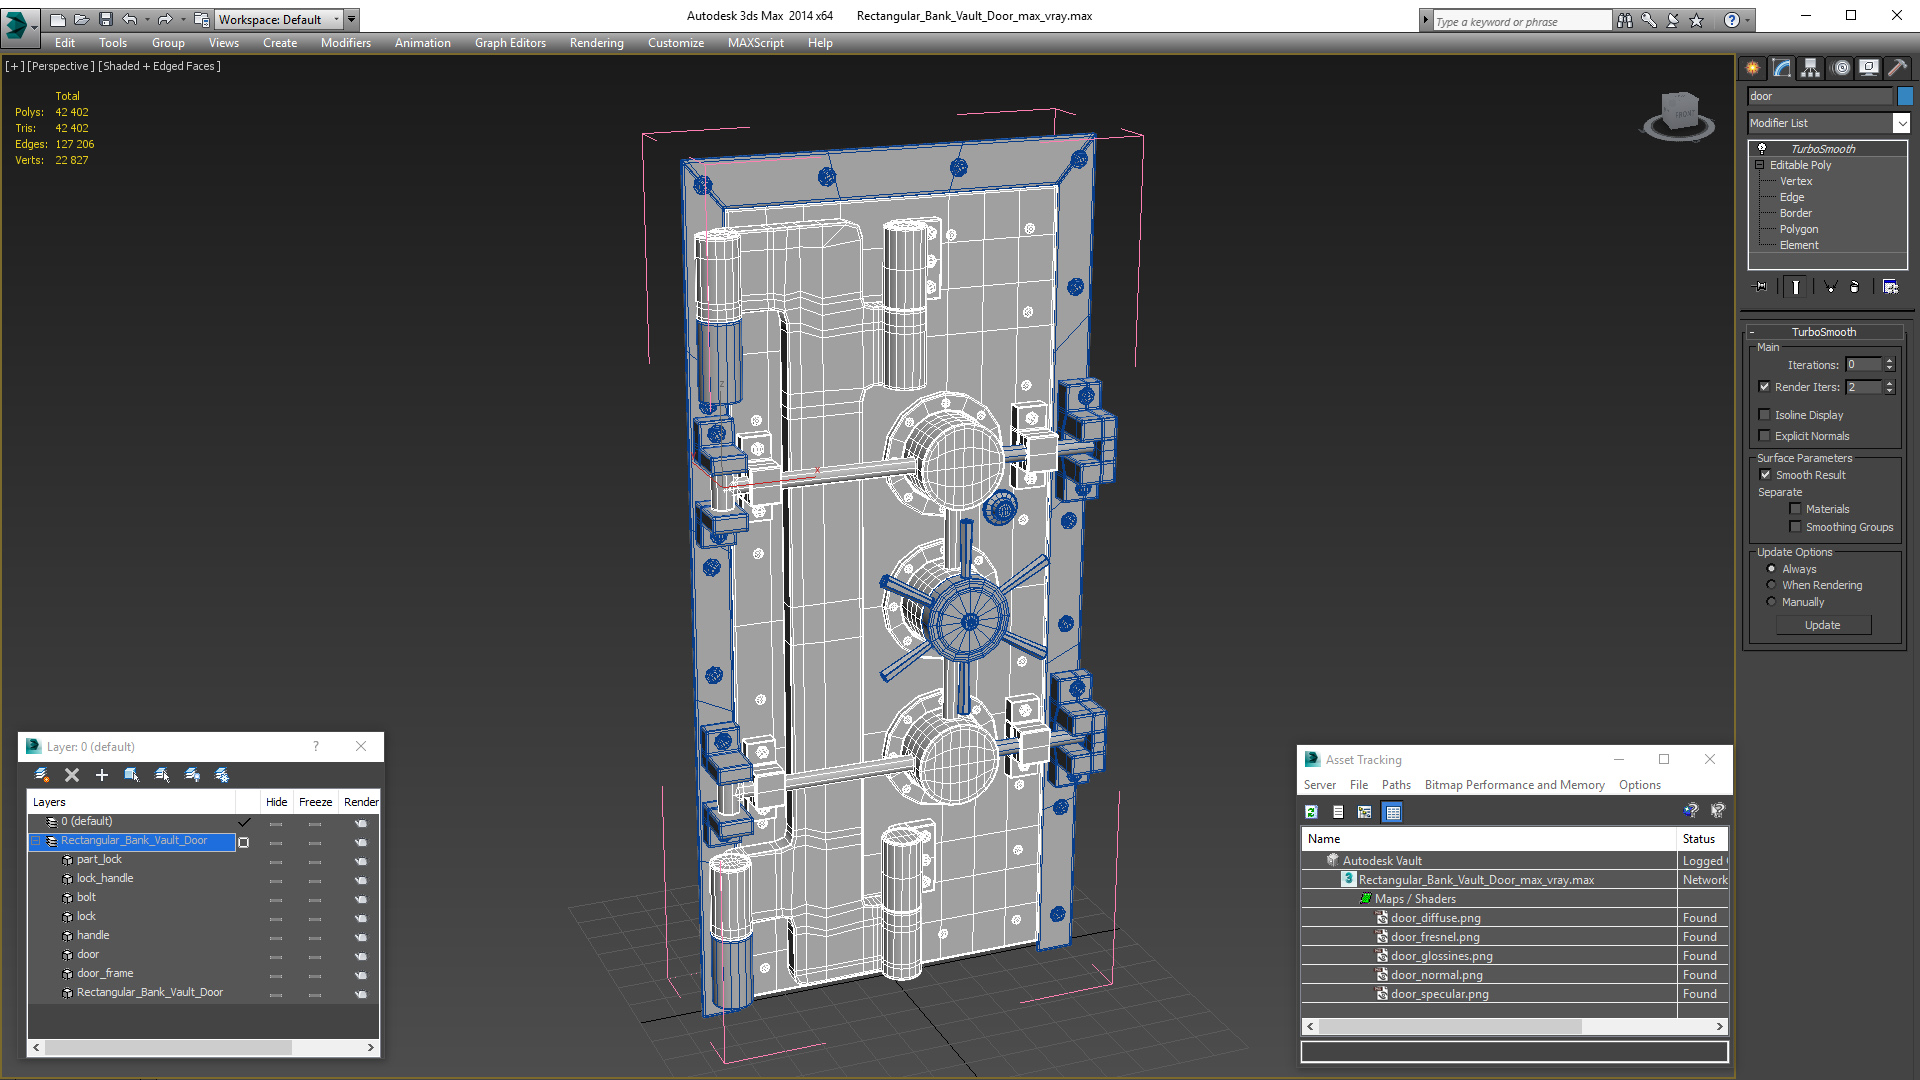Click the Update button
This screenshot has width=1920, height=1080.
[1822, 625]
